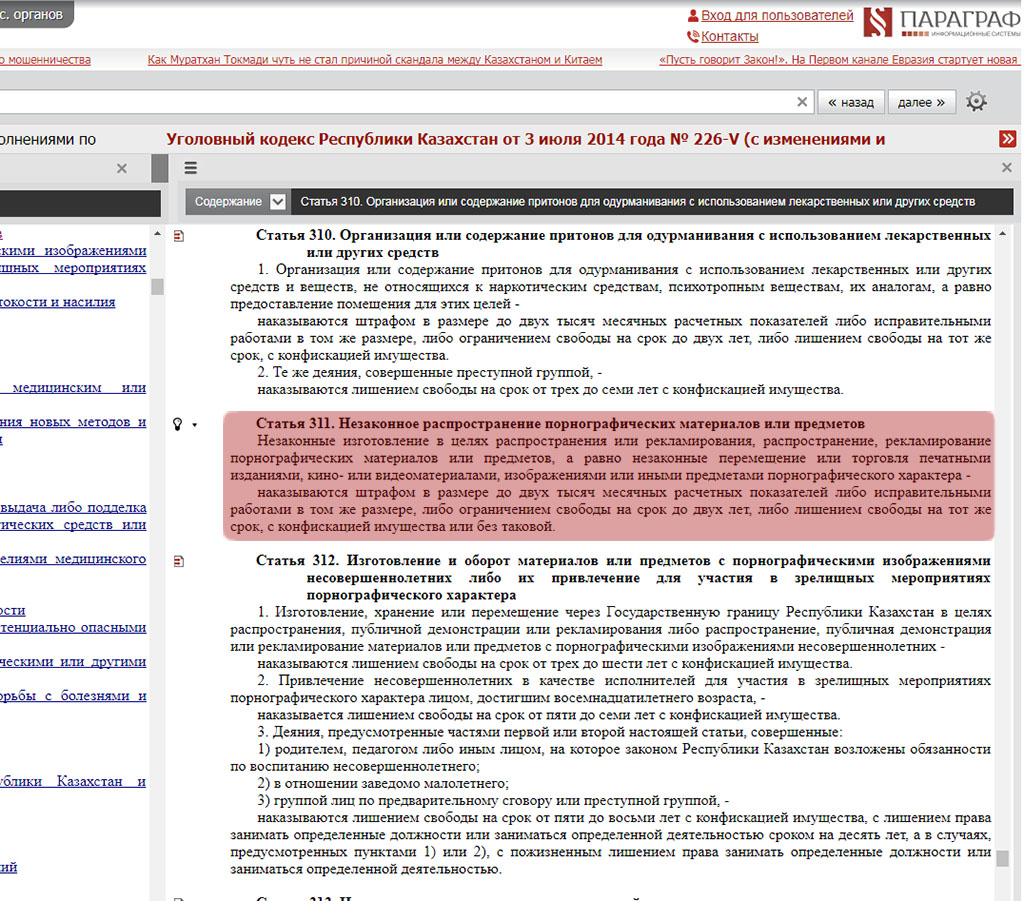Close the document panel with the X
This screenshot has width=1024, height=901.
(x=1007, y=168)
